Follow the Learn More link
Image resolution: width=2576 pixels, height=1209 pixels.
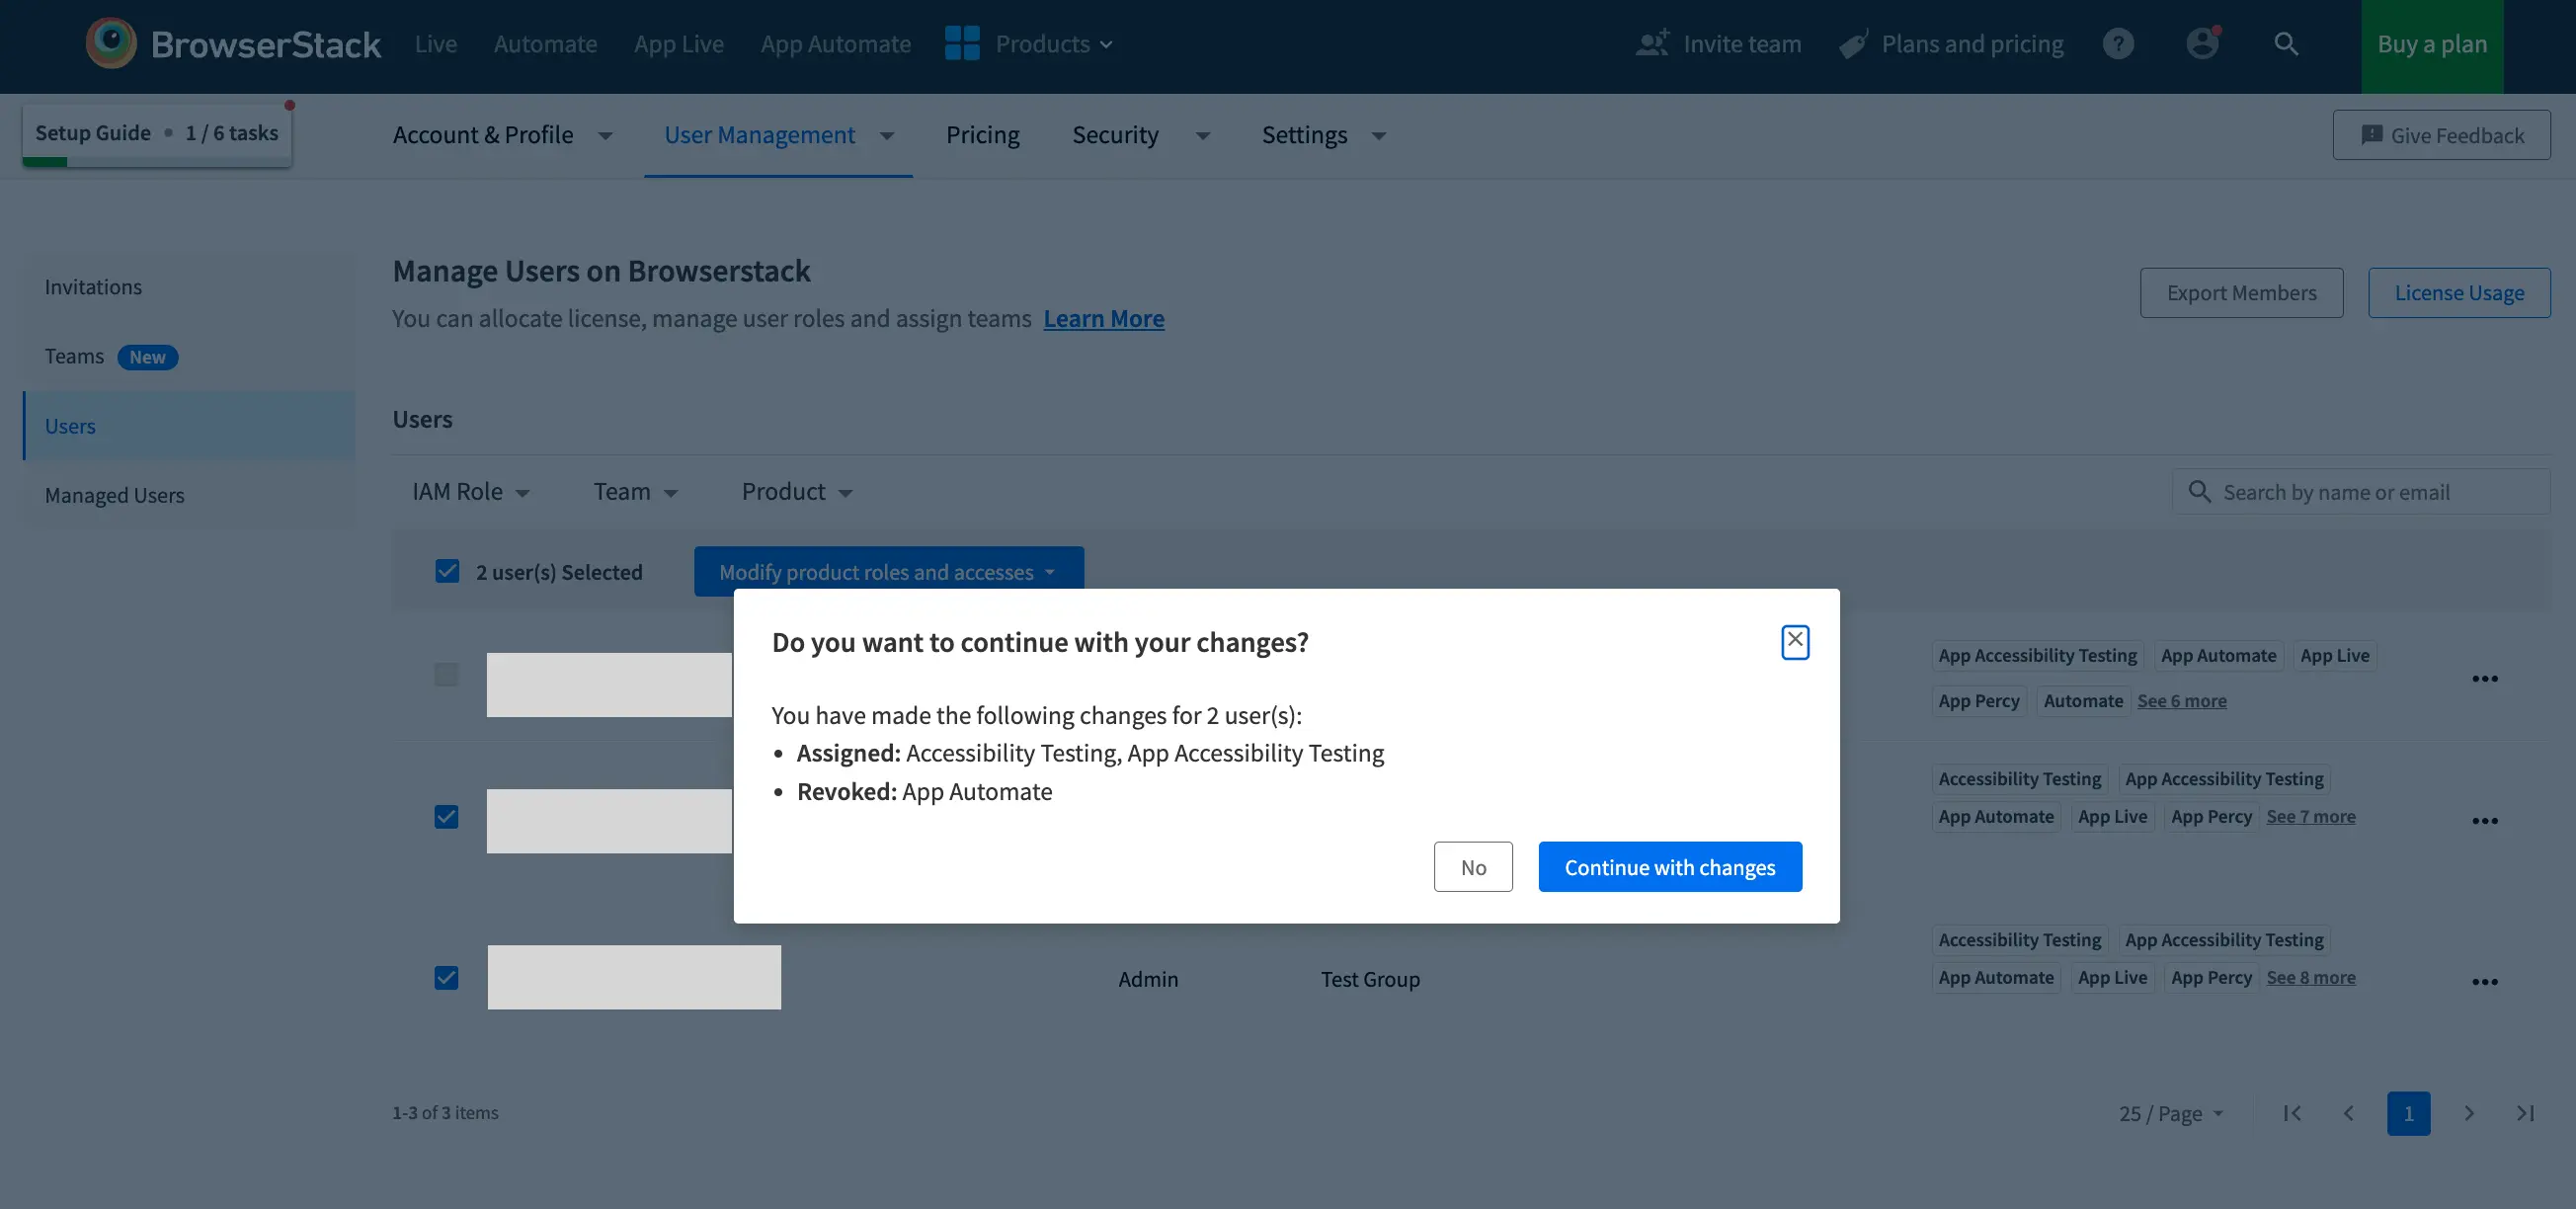pyautogui.click(x=1103, y=318)
